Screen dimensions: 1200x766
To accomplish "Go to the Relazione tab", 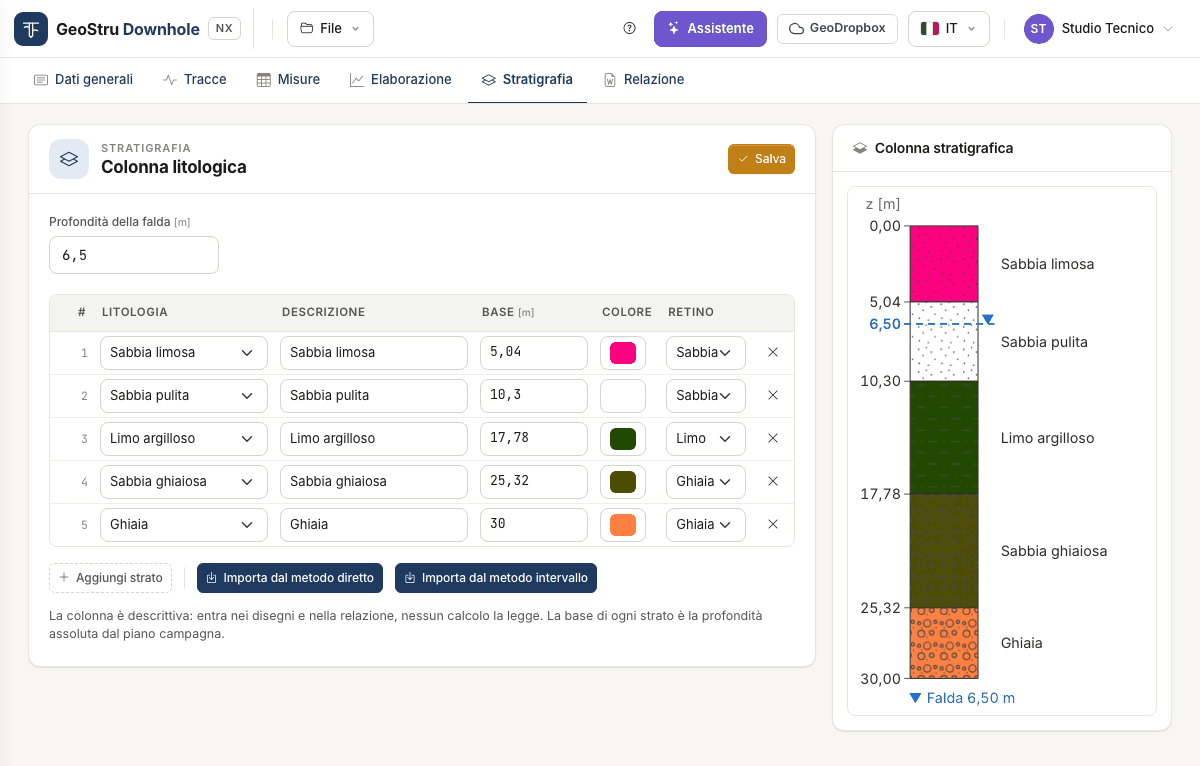I will pos(644,79).
